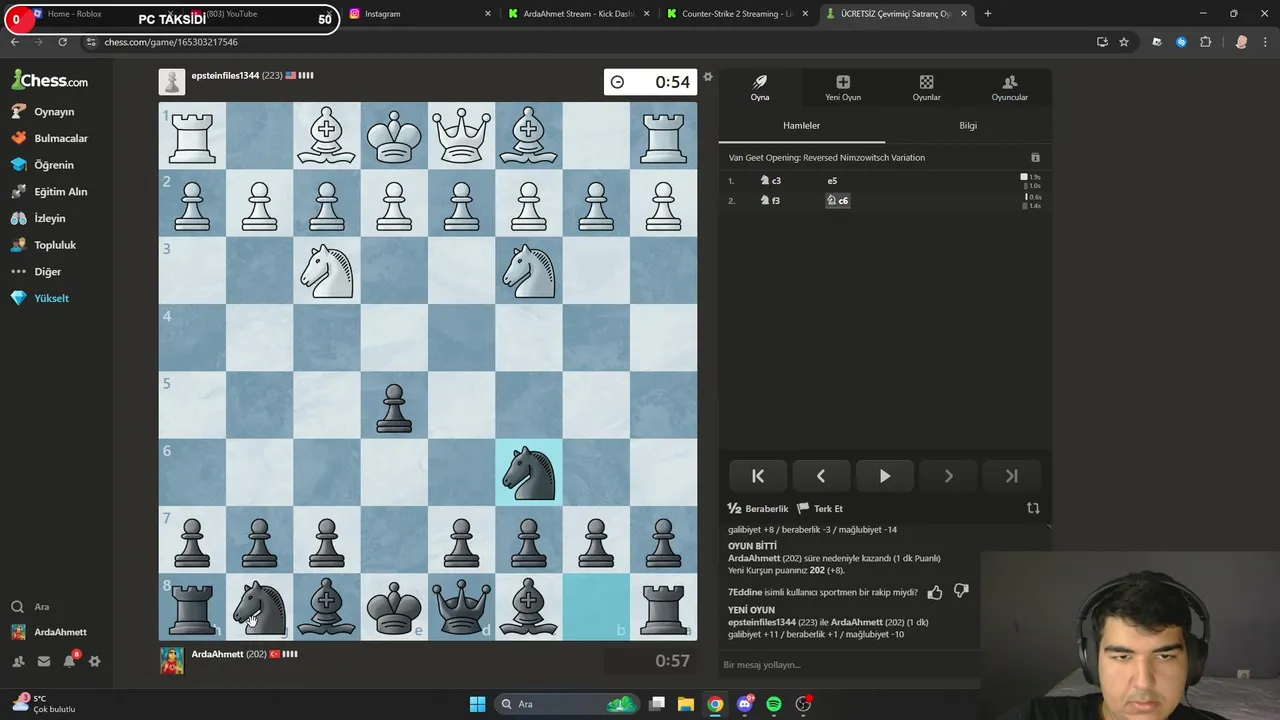Select the Oyuncular players tab

(1009, 88)
